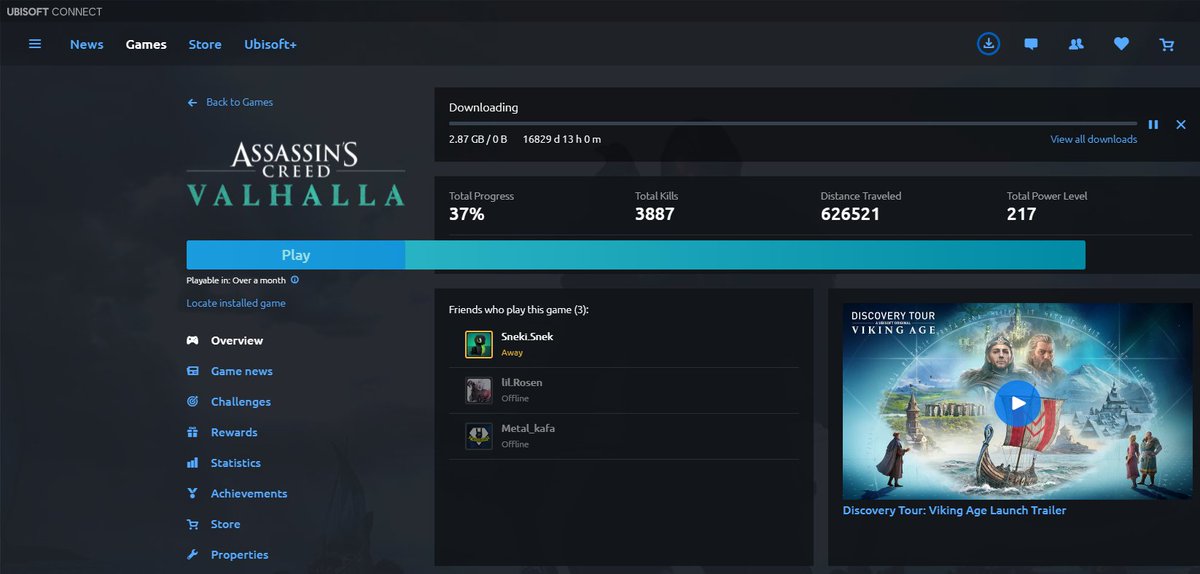Click the Friends who play this game heading
Viewport: 1200px width, 574px height.
tap(519, 310)
